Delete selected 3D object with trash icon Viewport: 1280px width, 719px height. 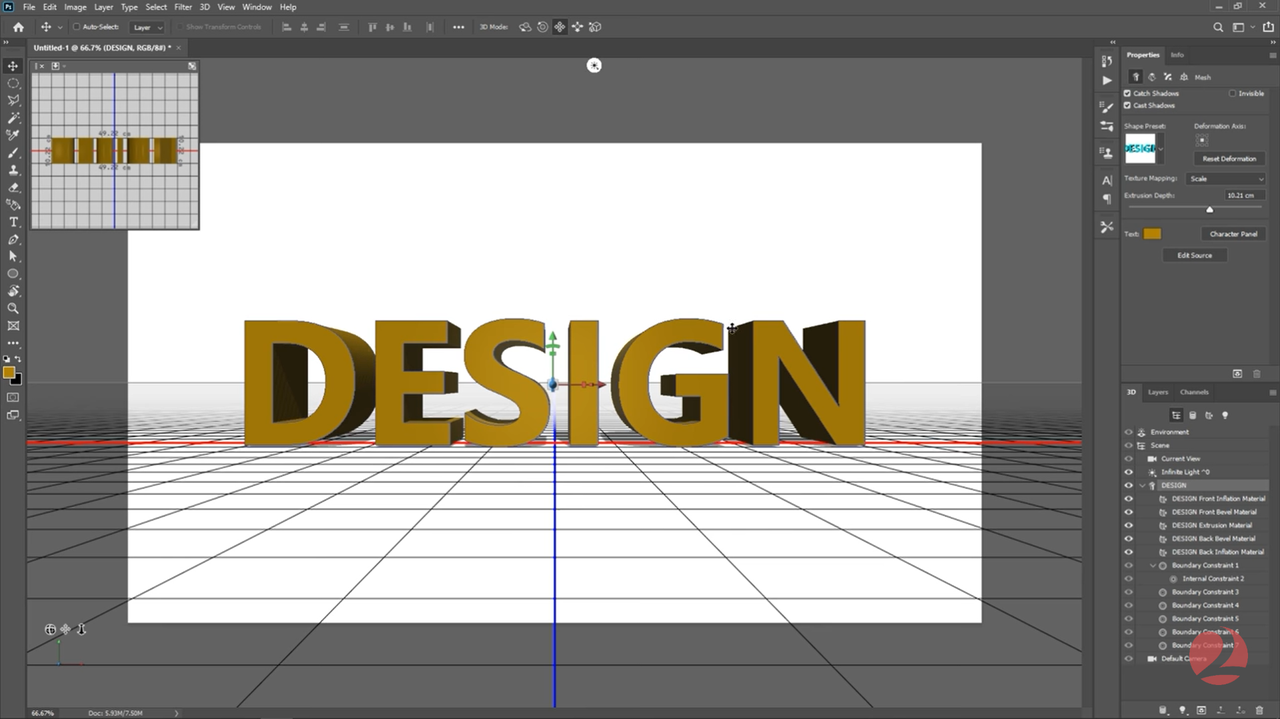click(1259, 710)
